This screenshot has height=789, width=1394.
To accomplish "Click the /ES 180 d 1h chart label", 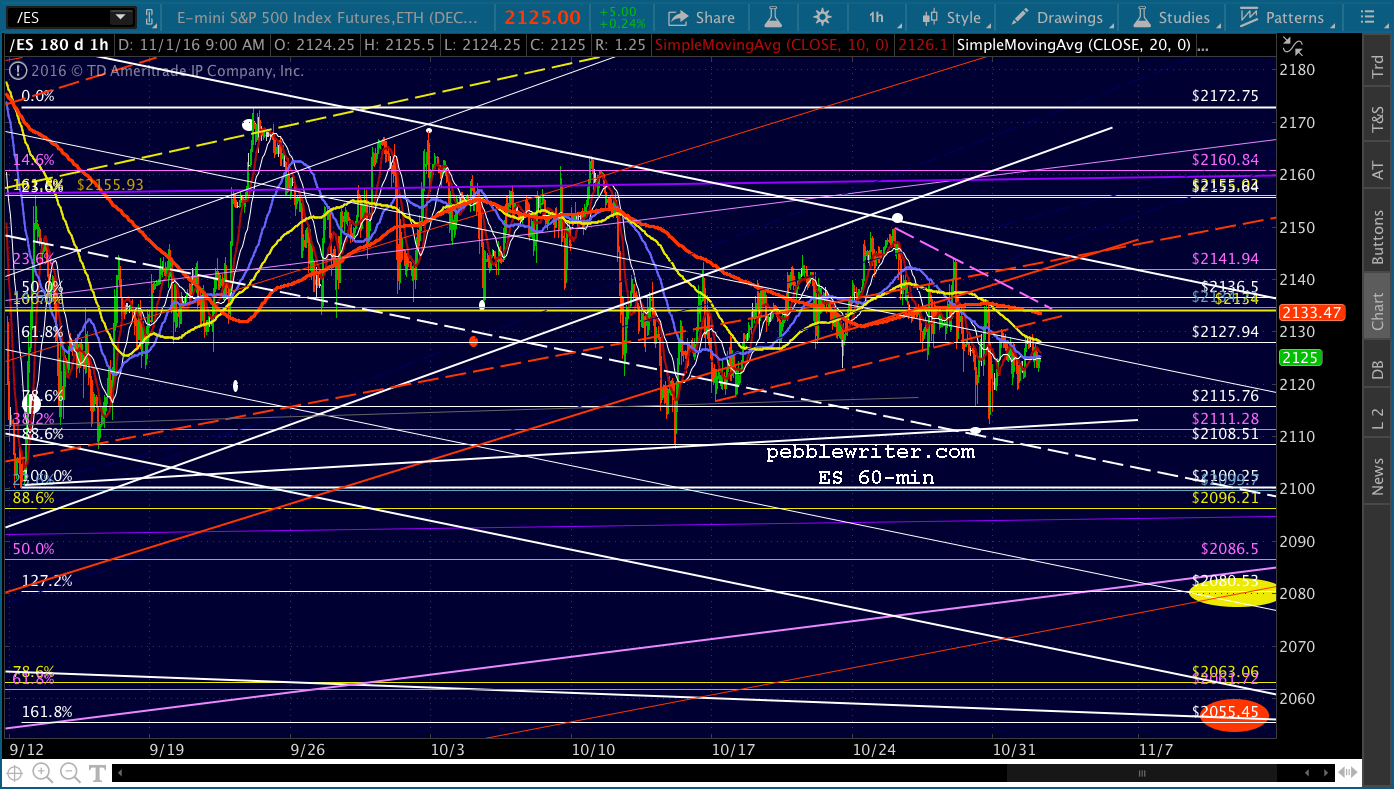I will (x=60, y=44).
